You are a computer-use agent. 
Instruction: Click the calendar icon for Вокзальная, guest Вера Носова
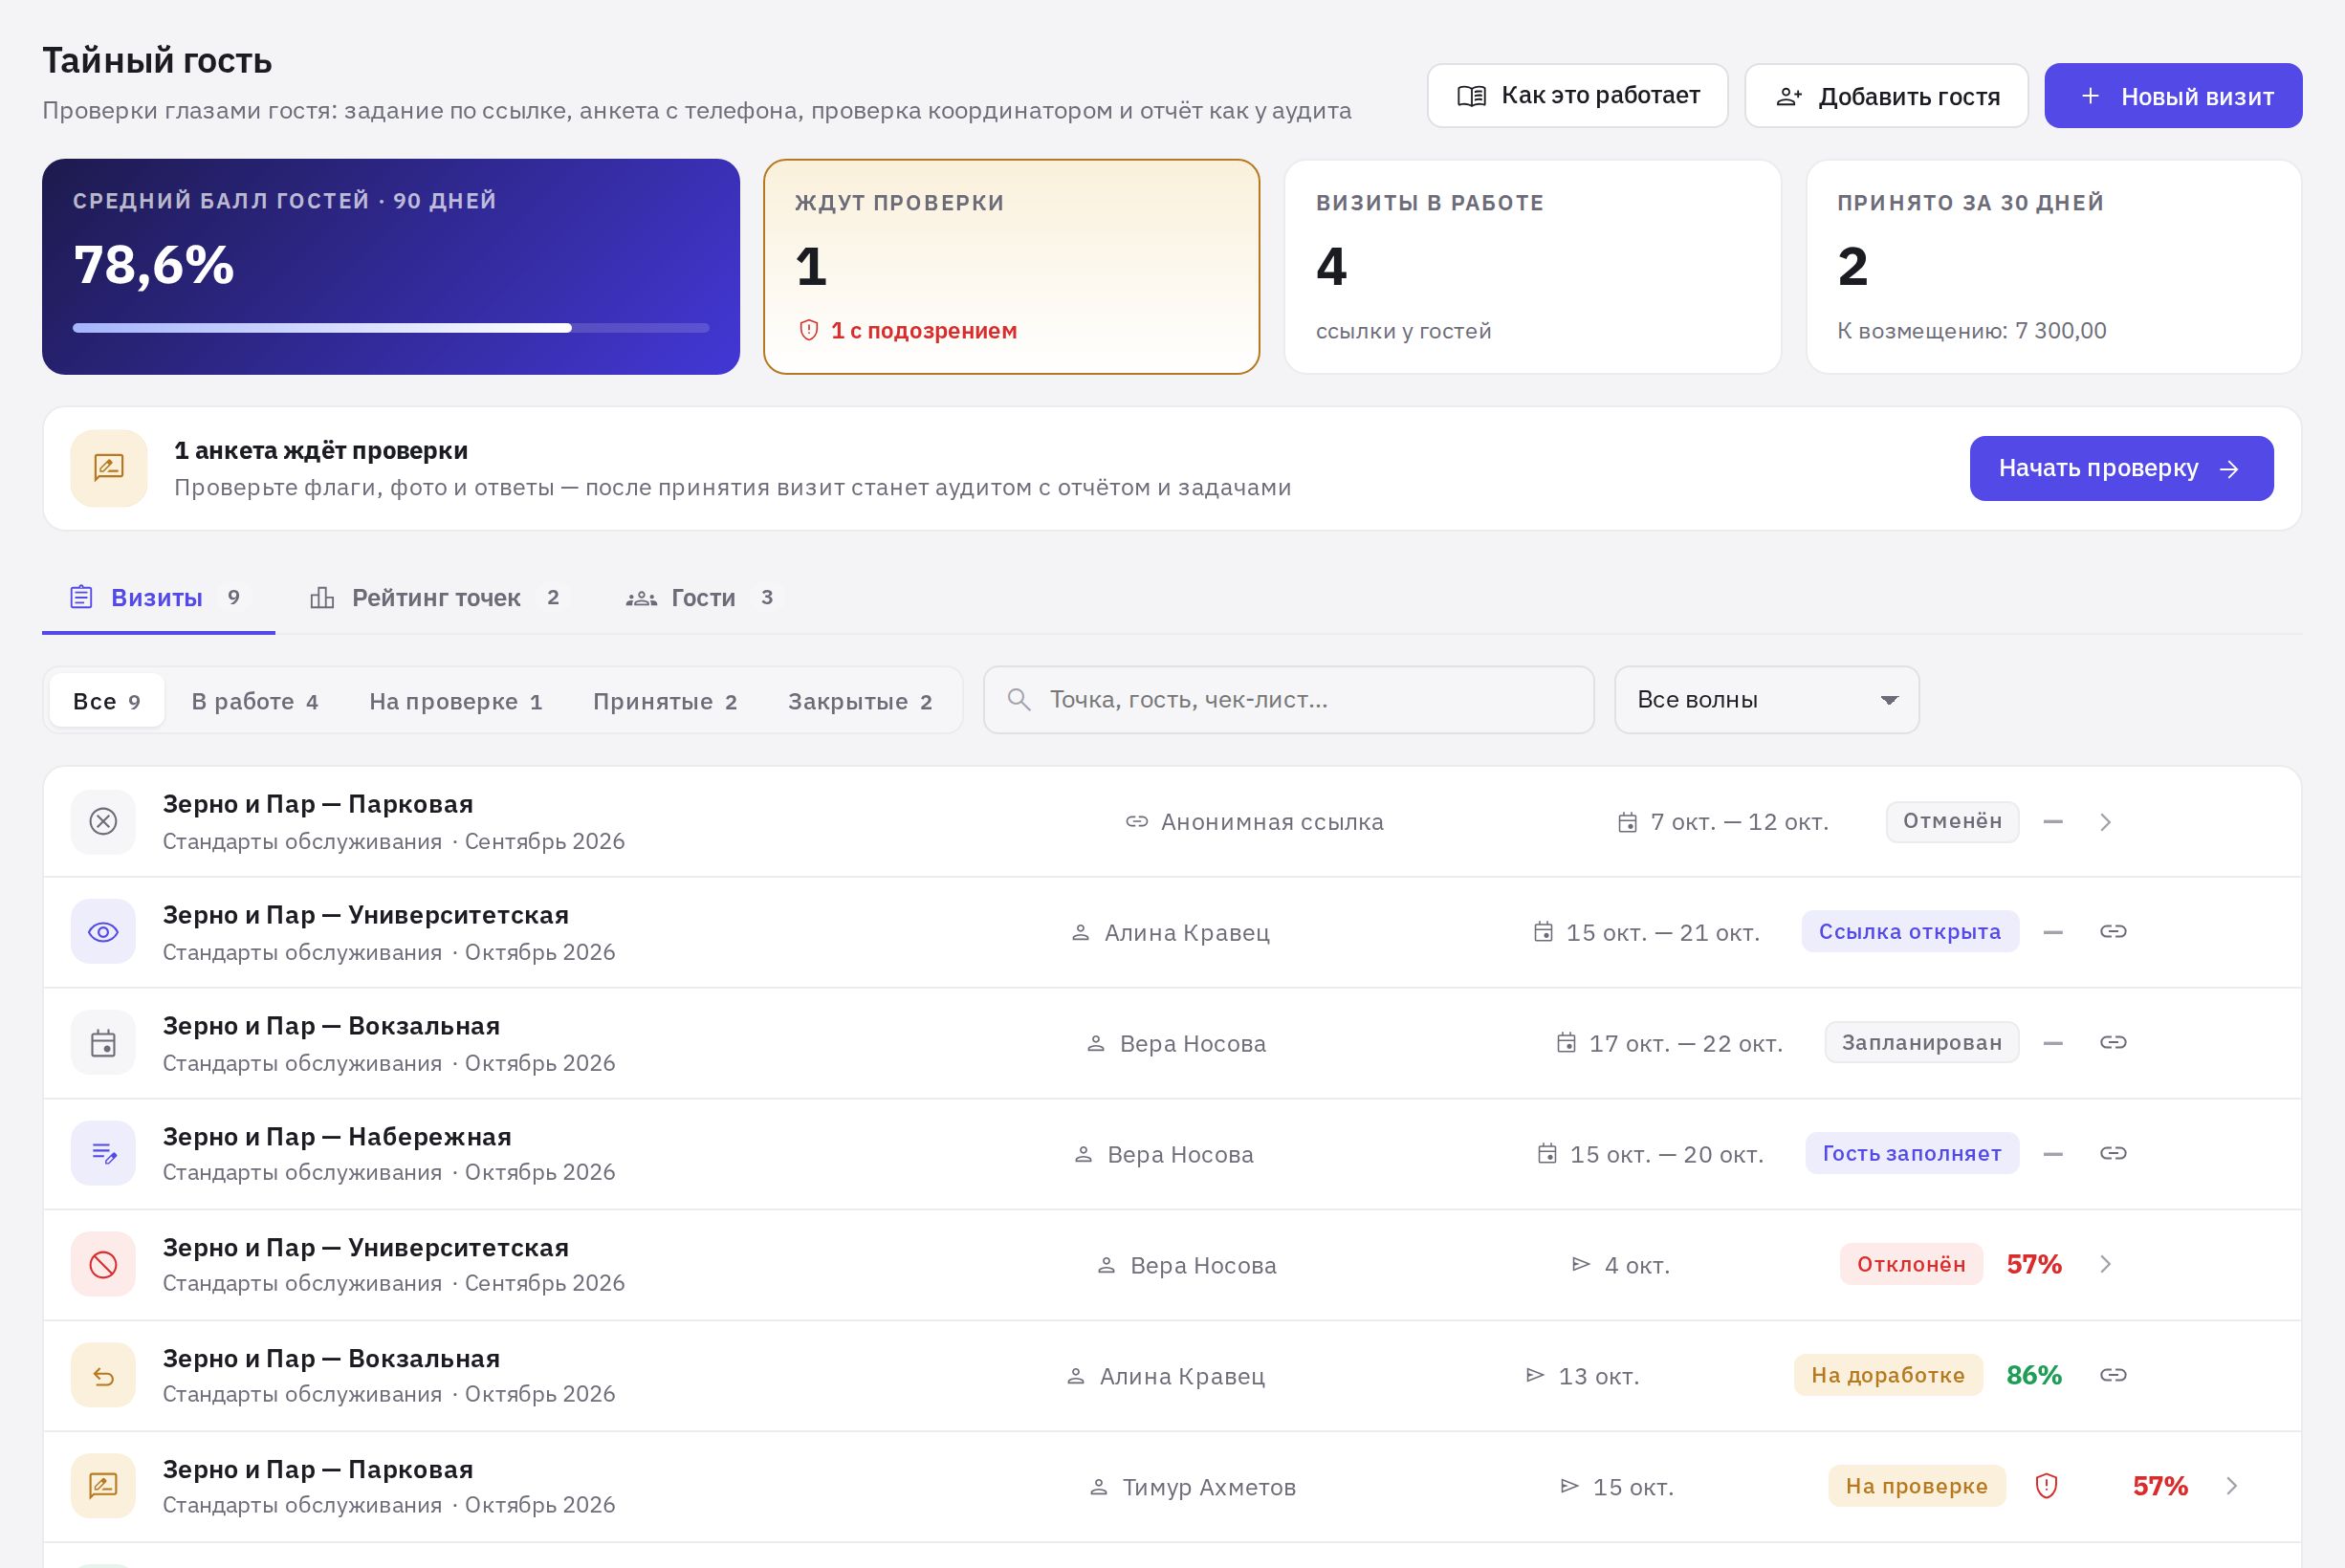pyautogui.click(x=103, y=1043)
